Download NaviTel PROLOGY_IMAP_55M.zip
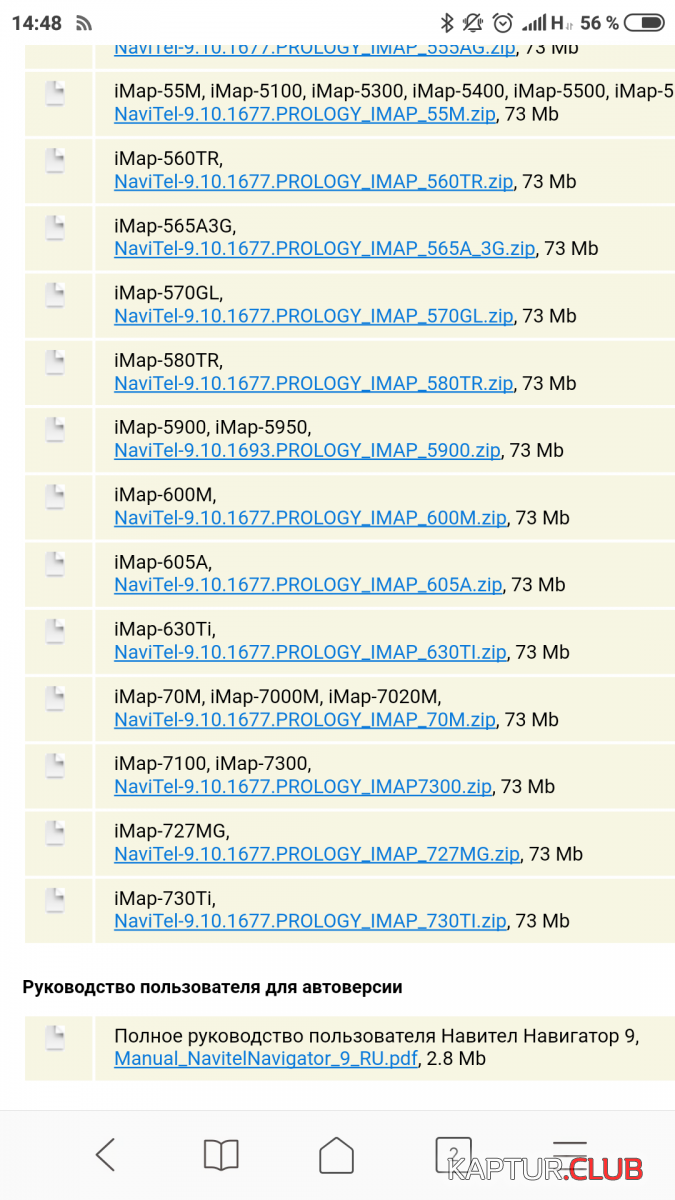This screenshot has height=1200, width=675. tap(305, 114)
